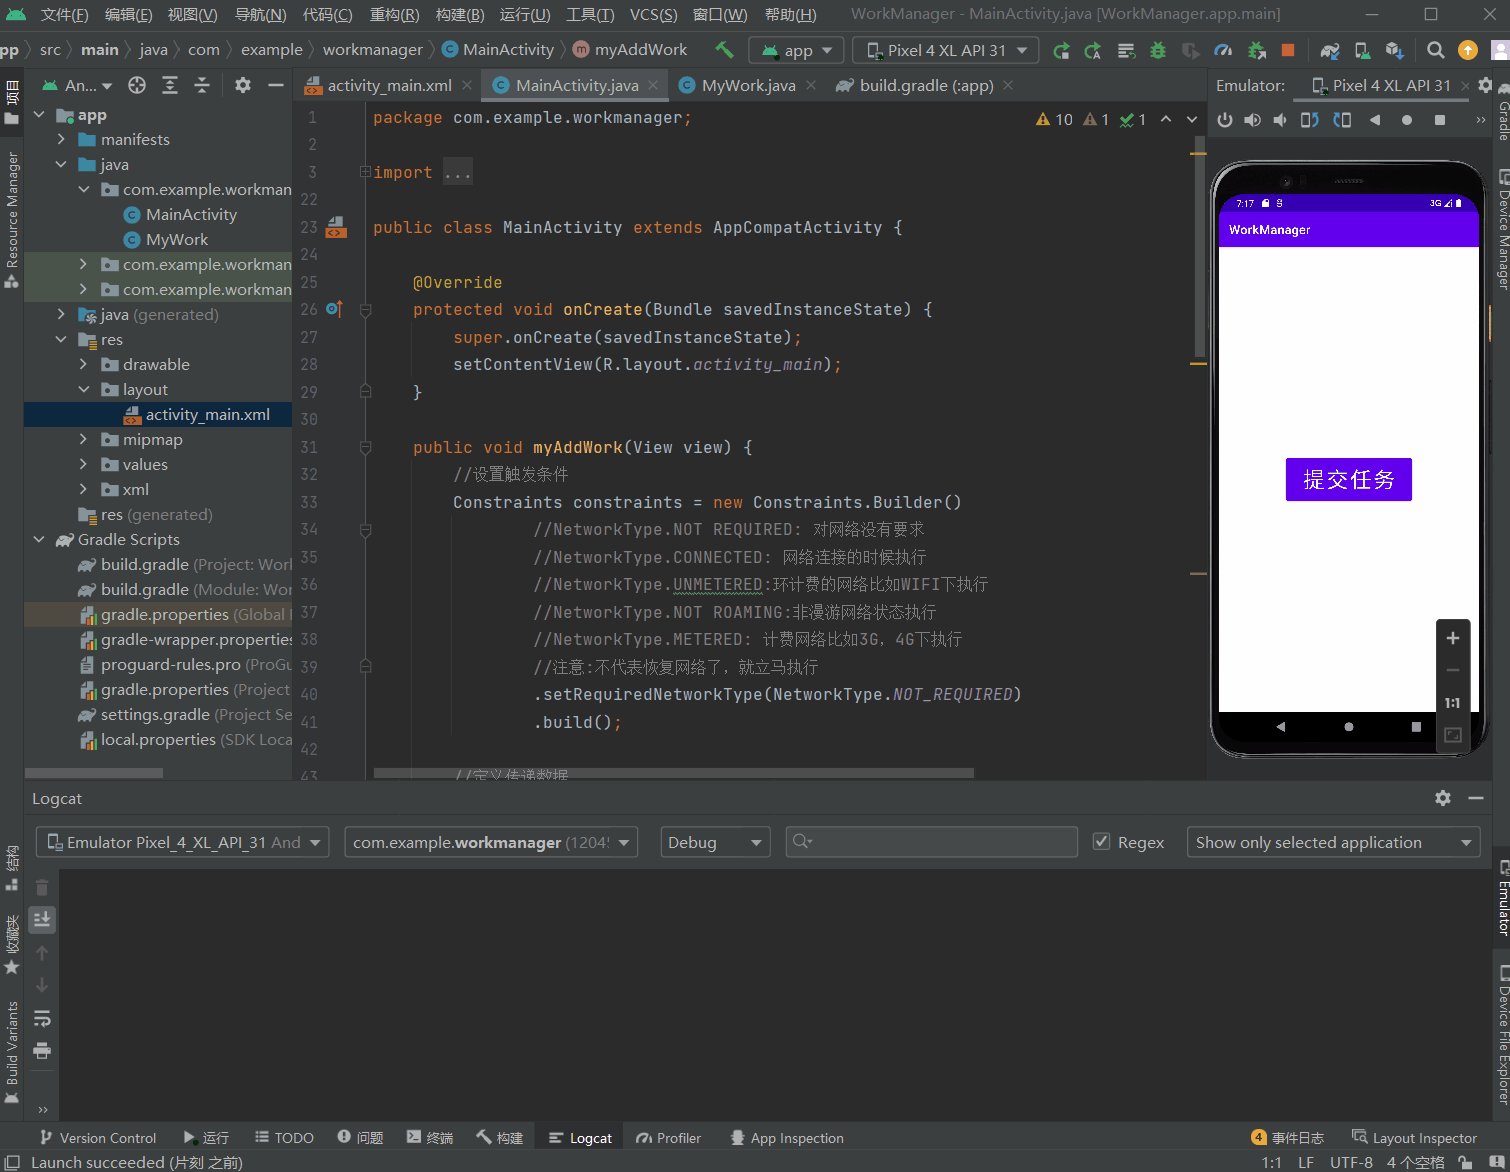Click the Make Project hammer icon
The height and width of the screenshot is (1172, 1510).
pyautogui.click(x=724, y=50)
